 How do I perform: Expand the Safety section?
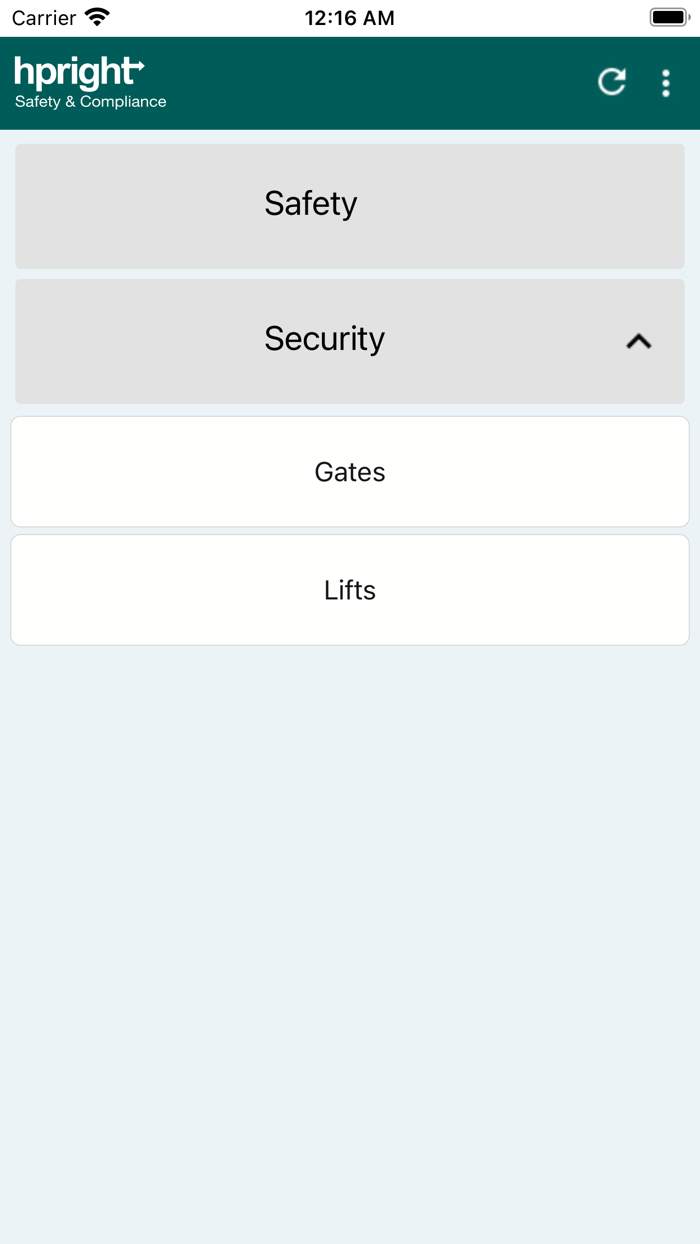click(x=350, y=205)
